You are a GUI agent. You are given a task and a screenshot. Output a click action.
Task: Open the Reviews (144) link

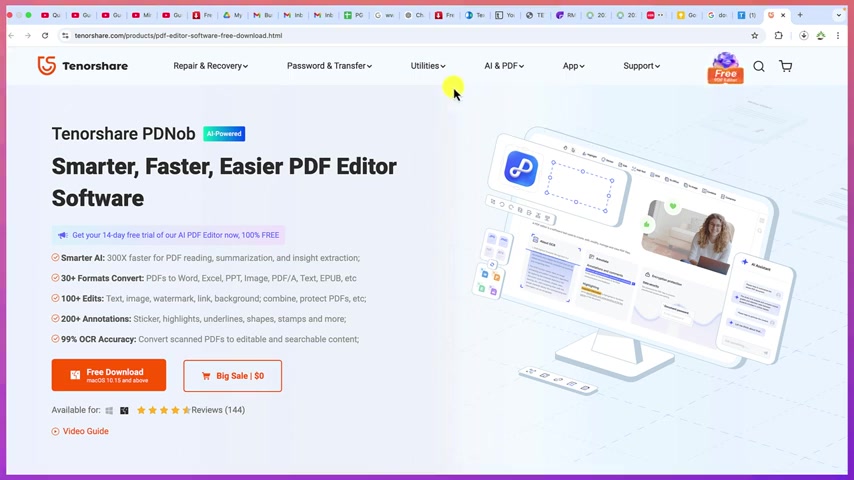coord(218,410)
